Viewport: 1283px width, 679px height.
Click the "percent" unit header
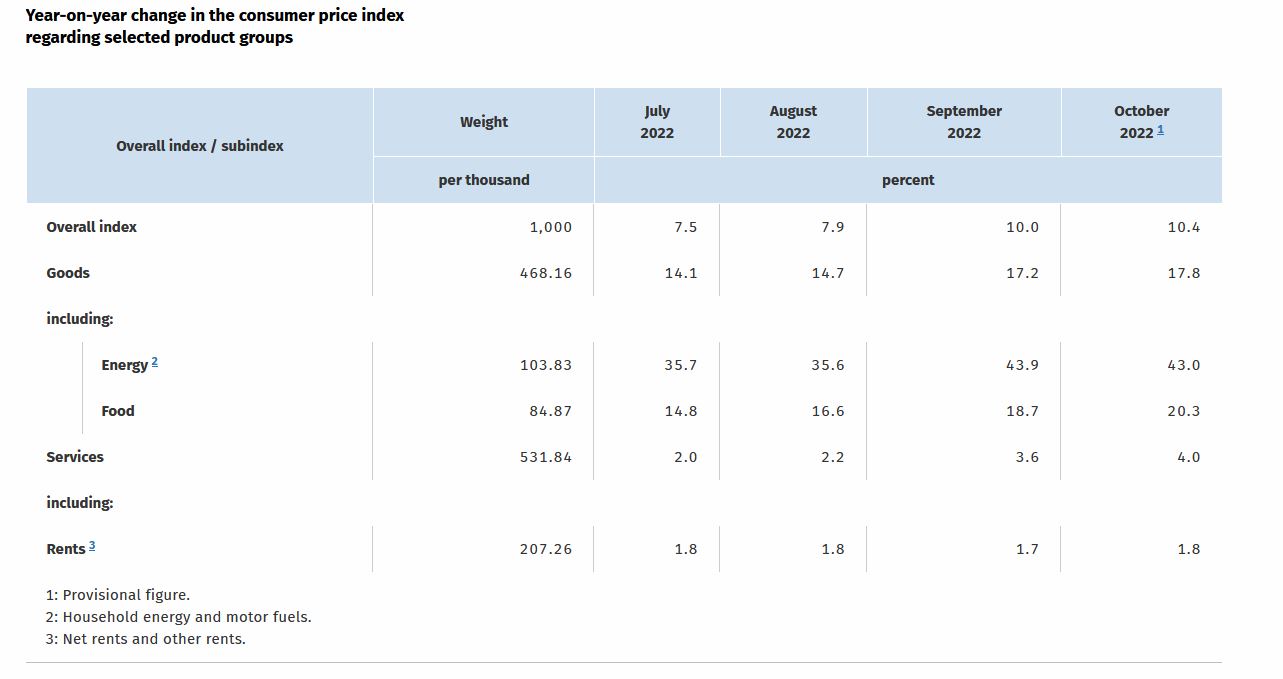[x=908, y=180]
